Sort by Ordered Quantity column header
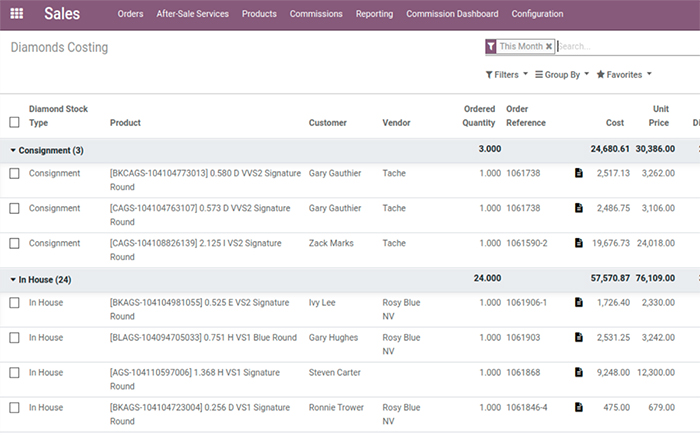 coord(479,116)
